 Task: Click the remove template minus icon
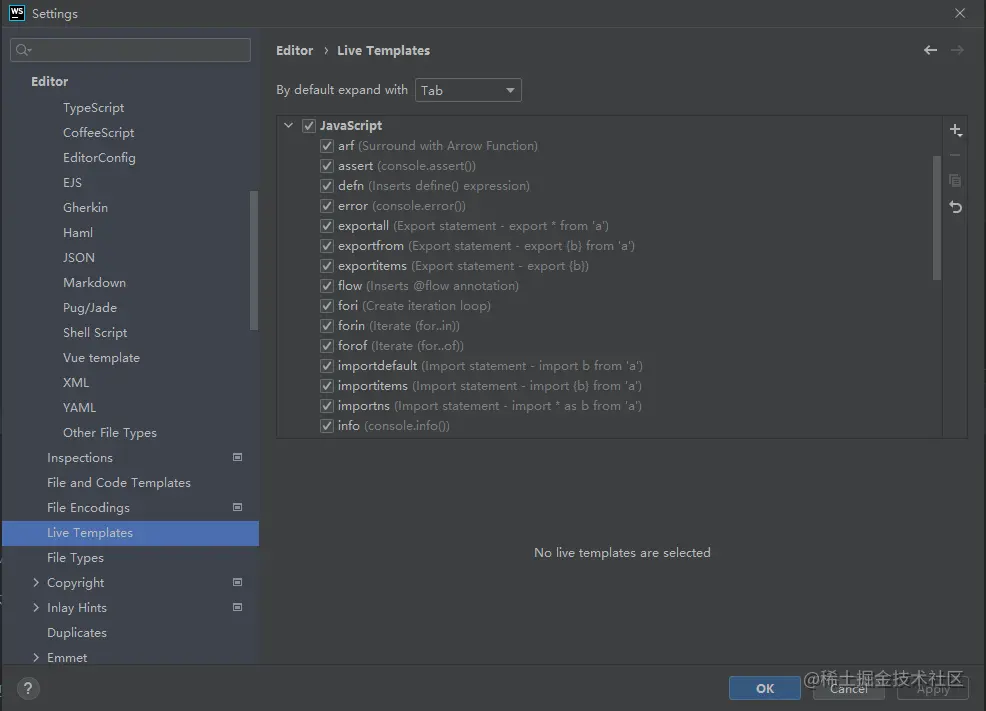[955, 155]
